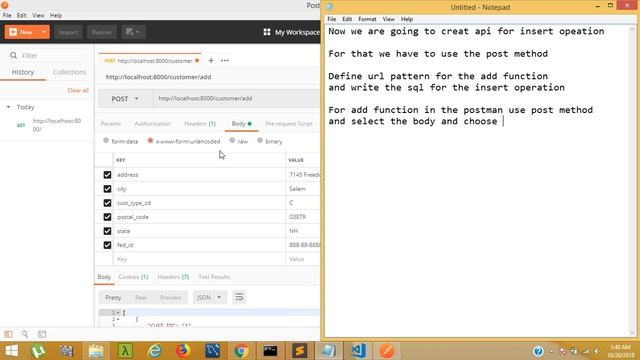Open the Pre-request Script tab
This screenshot has height=360, width=640.
click(289, 124)
